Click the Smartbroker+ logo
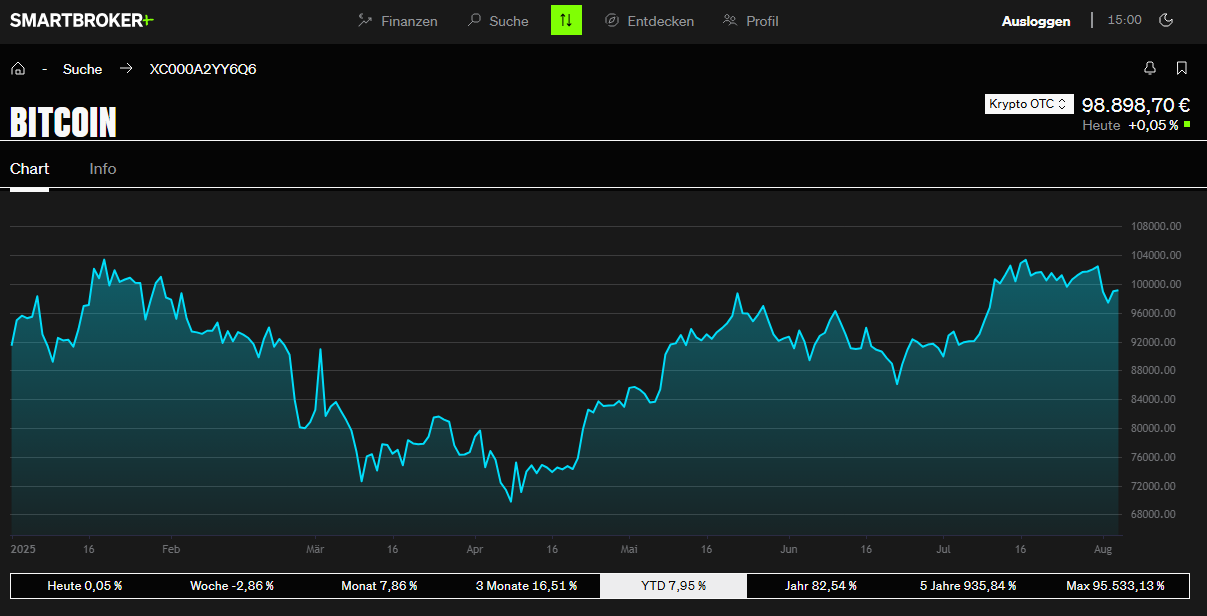This screenshot has width=1207, height=616. [82, 20]
